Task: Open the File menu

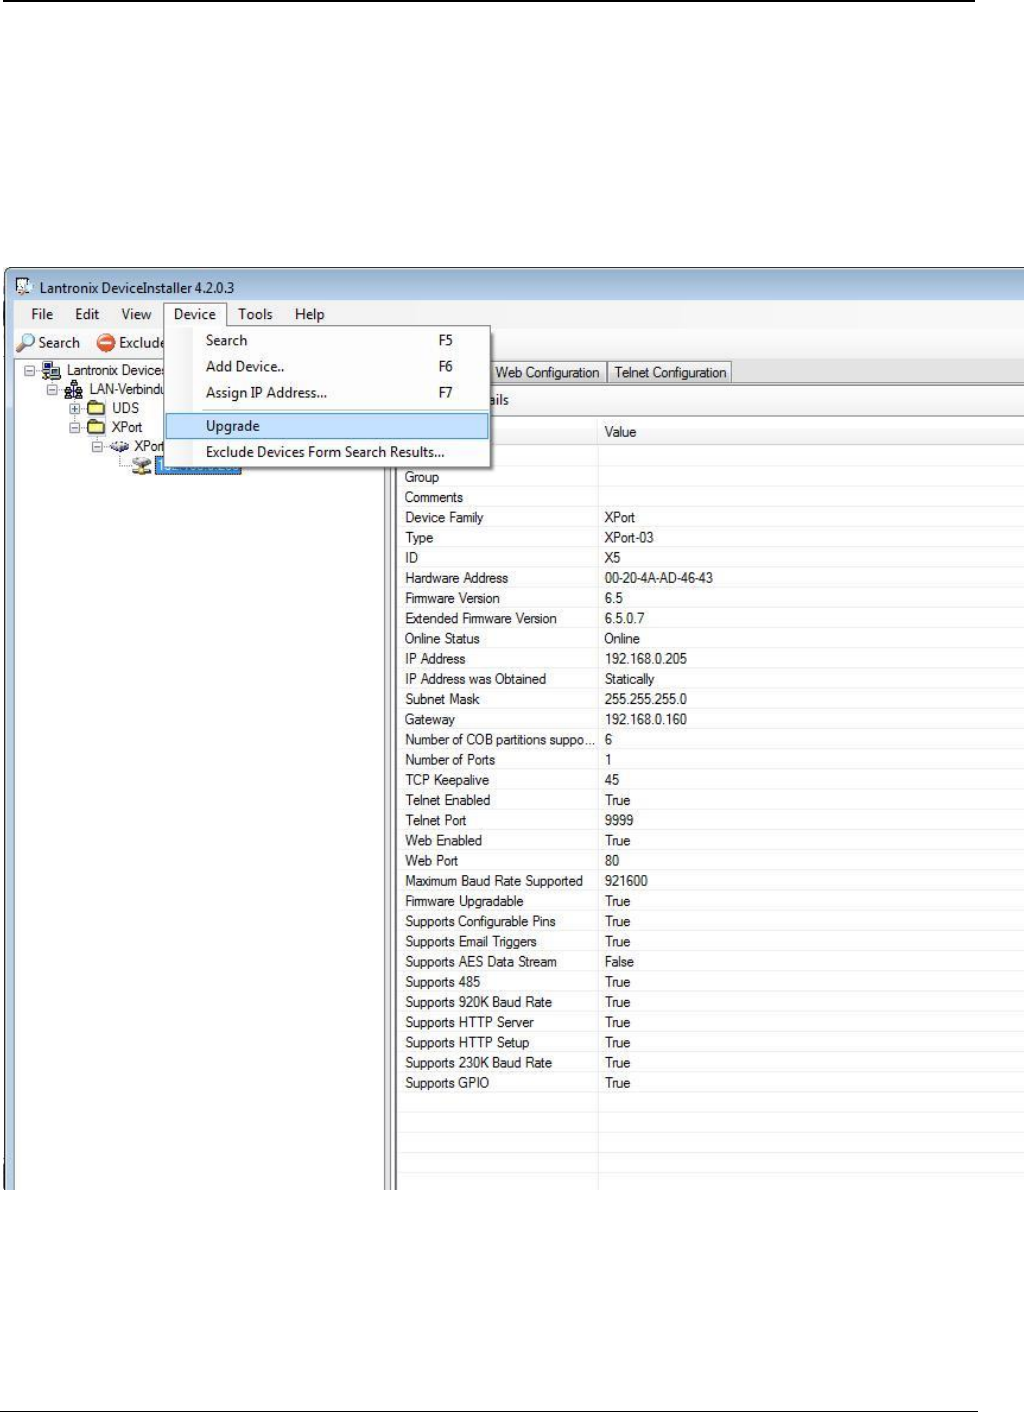Action: point(42,314)
